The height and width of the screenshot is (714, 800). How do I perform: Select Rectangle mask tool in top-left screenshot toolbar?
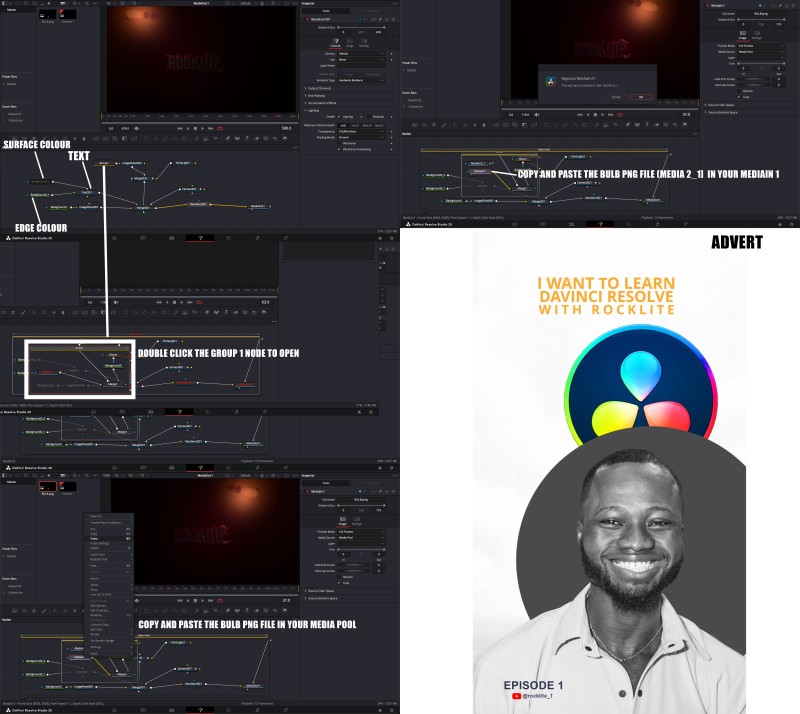[x=146, y=138]
